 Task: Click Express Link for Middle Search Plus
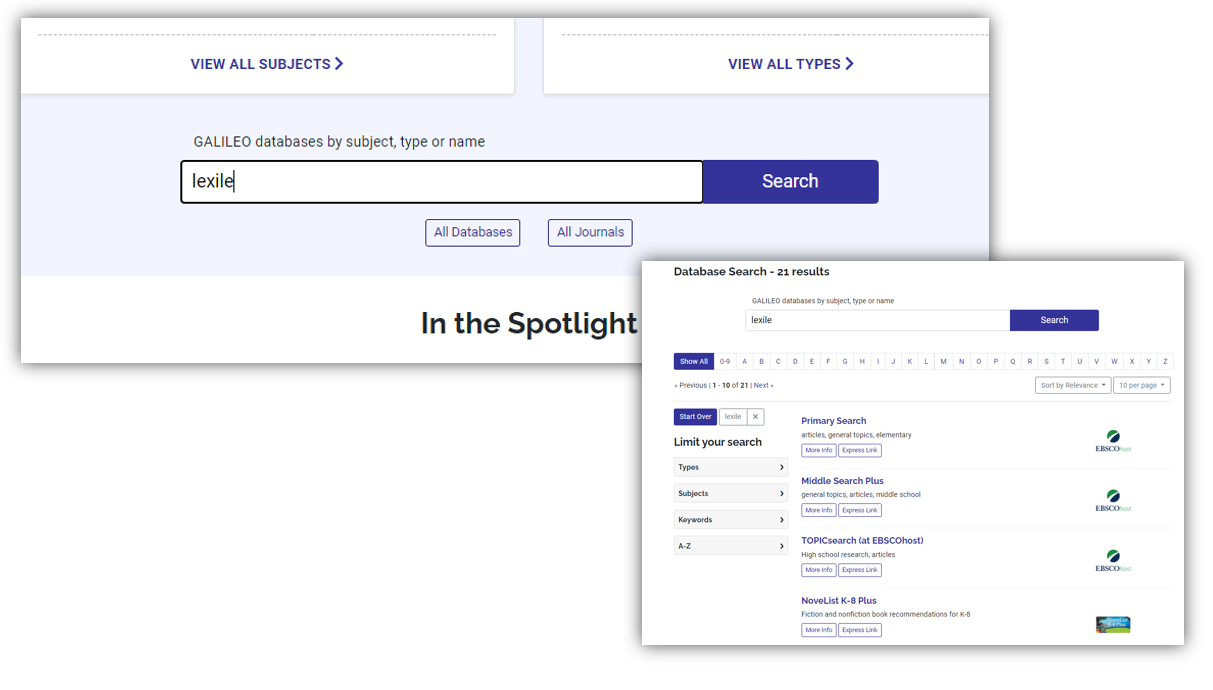(860, 510)
